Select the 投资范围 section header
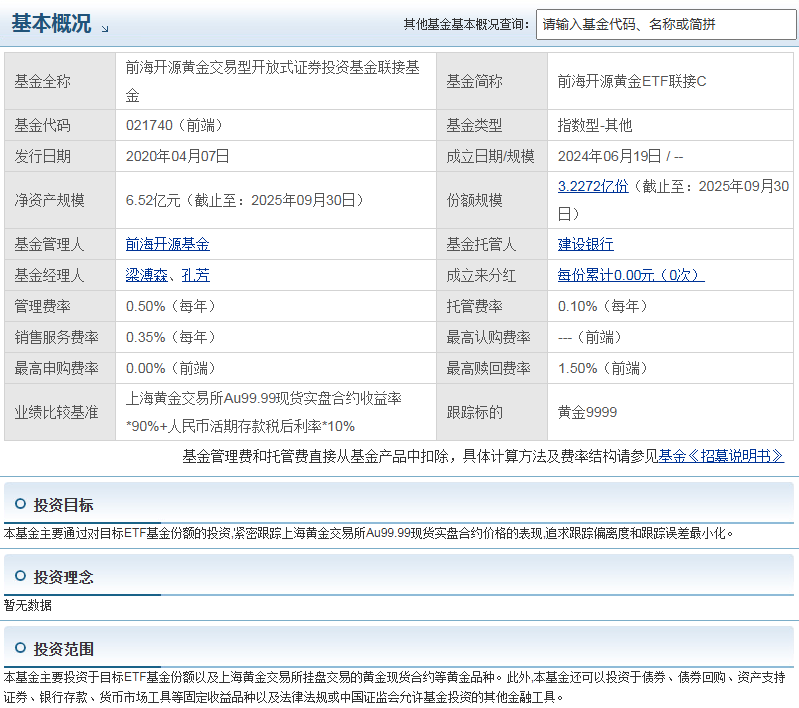799x708 pixels. (x=63, y=649)
